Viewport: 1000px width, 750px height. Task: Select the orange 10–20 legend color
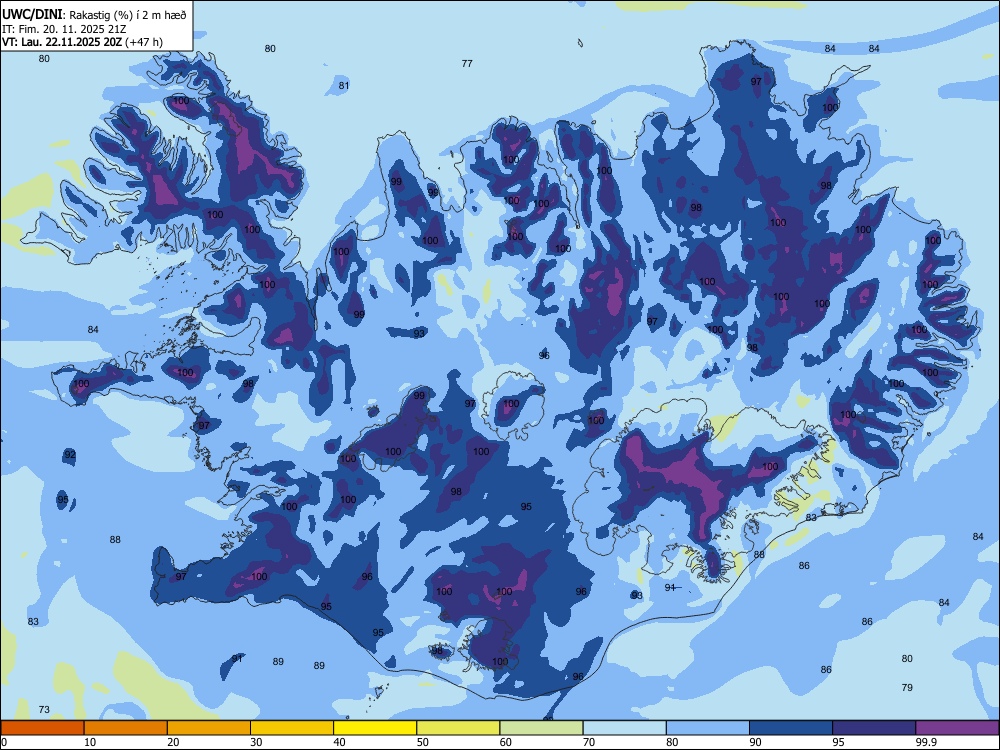point(126,728)
